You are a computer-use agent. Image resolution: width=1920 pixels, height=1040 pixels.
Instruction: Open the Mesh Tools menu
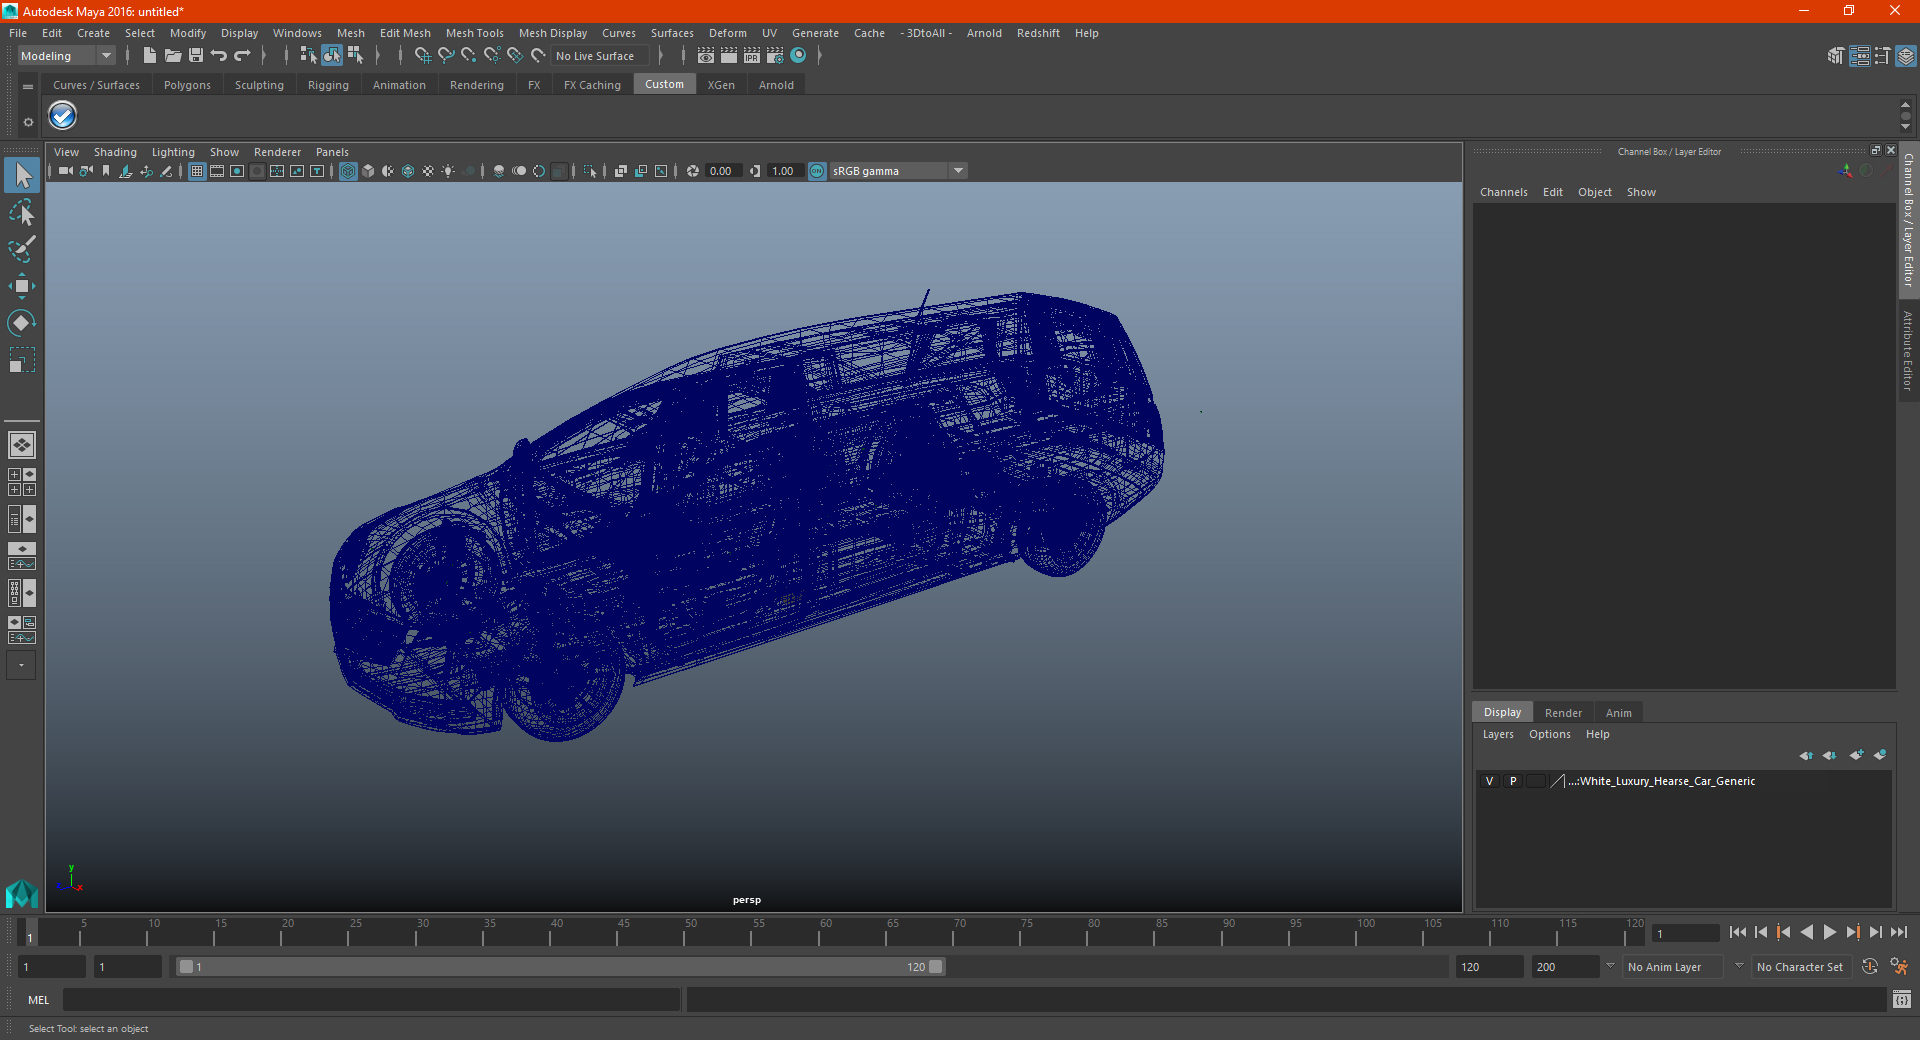[475, 33]
